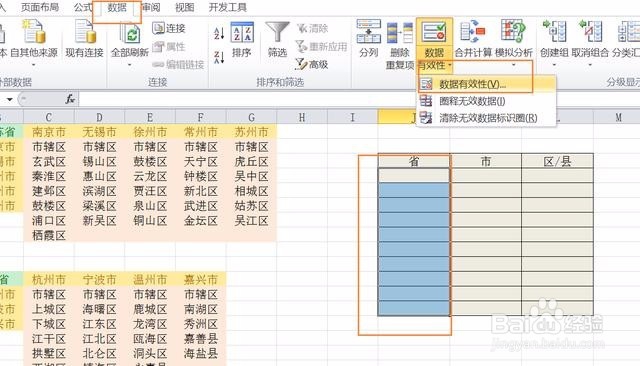Open the 页面布局 ribbon tab
Screen dimensions: 640x366
coord(40,7)
